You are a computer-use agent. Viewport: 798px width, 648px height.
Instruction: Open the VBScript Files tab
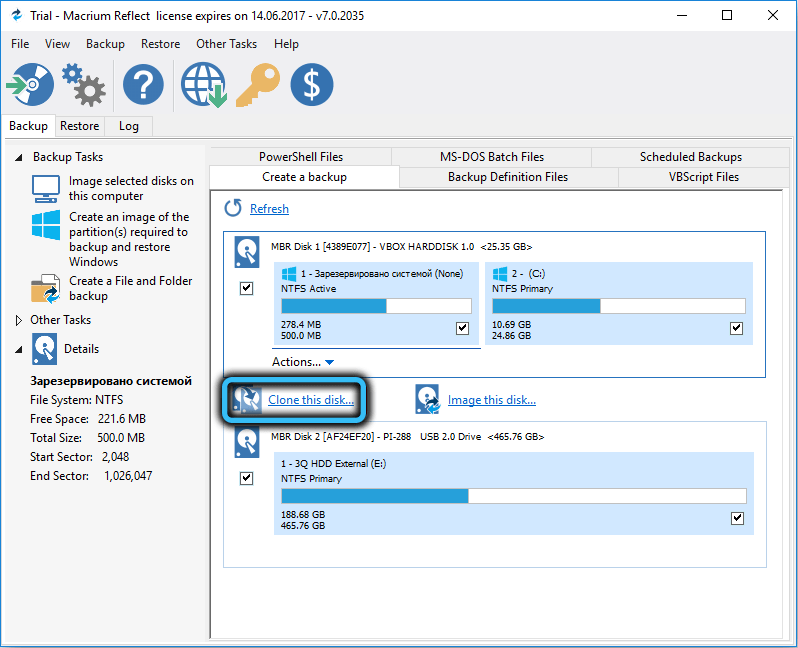point(704,177)
